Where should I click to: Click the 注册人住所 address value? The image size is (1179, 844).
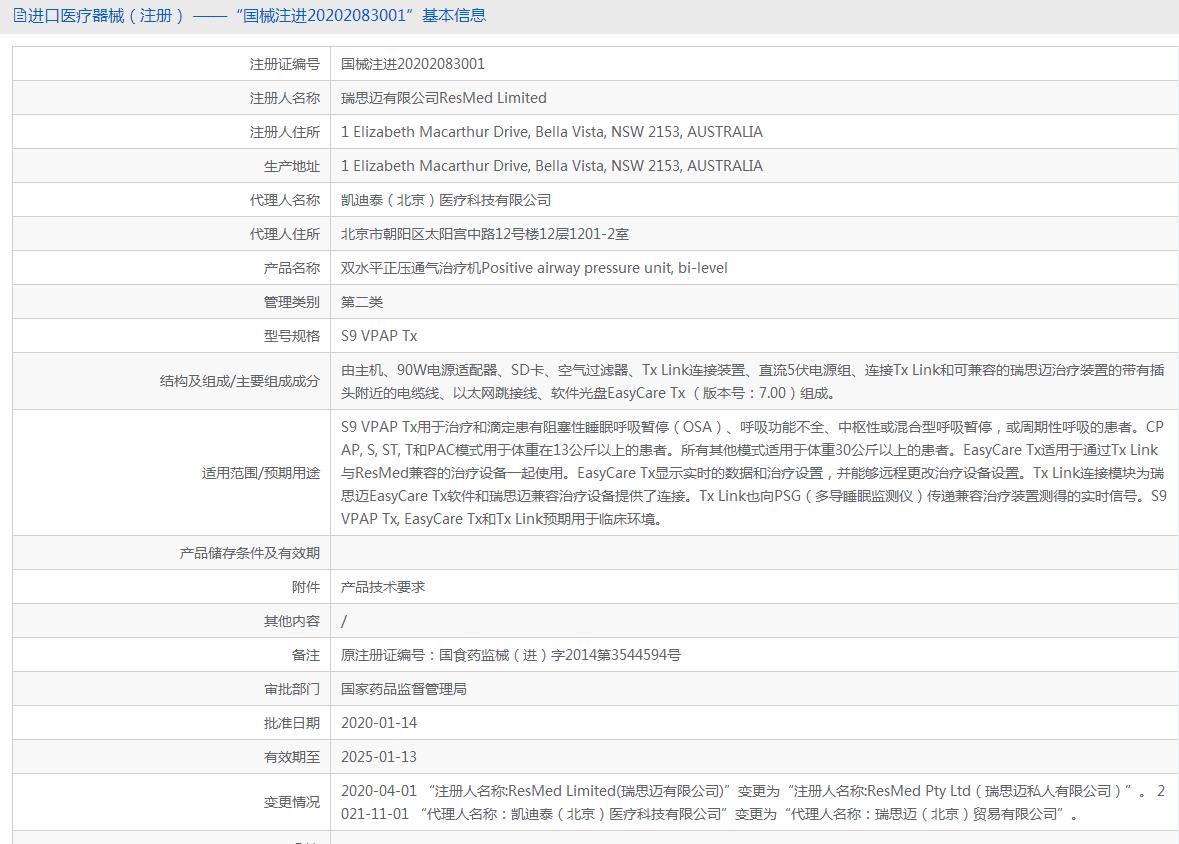(x=551, y=132)
